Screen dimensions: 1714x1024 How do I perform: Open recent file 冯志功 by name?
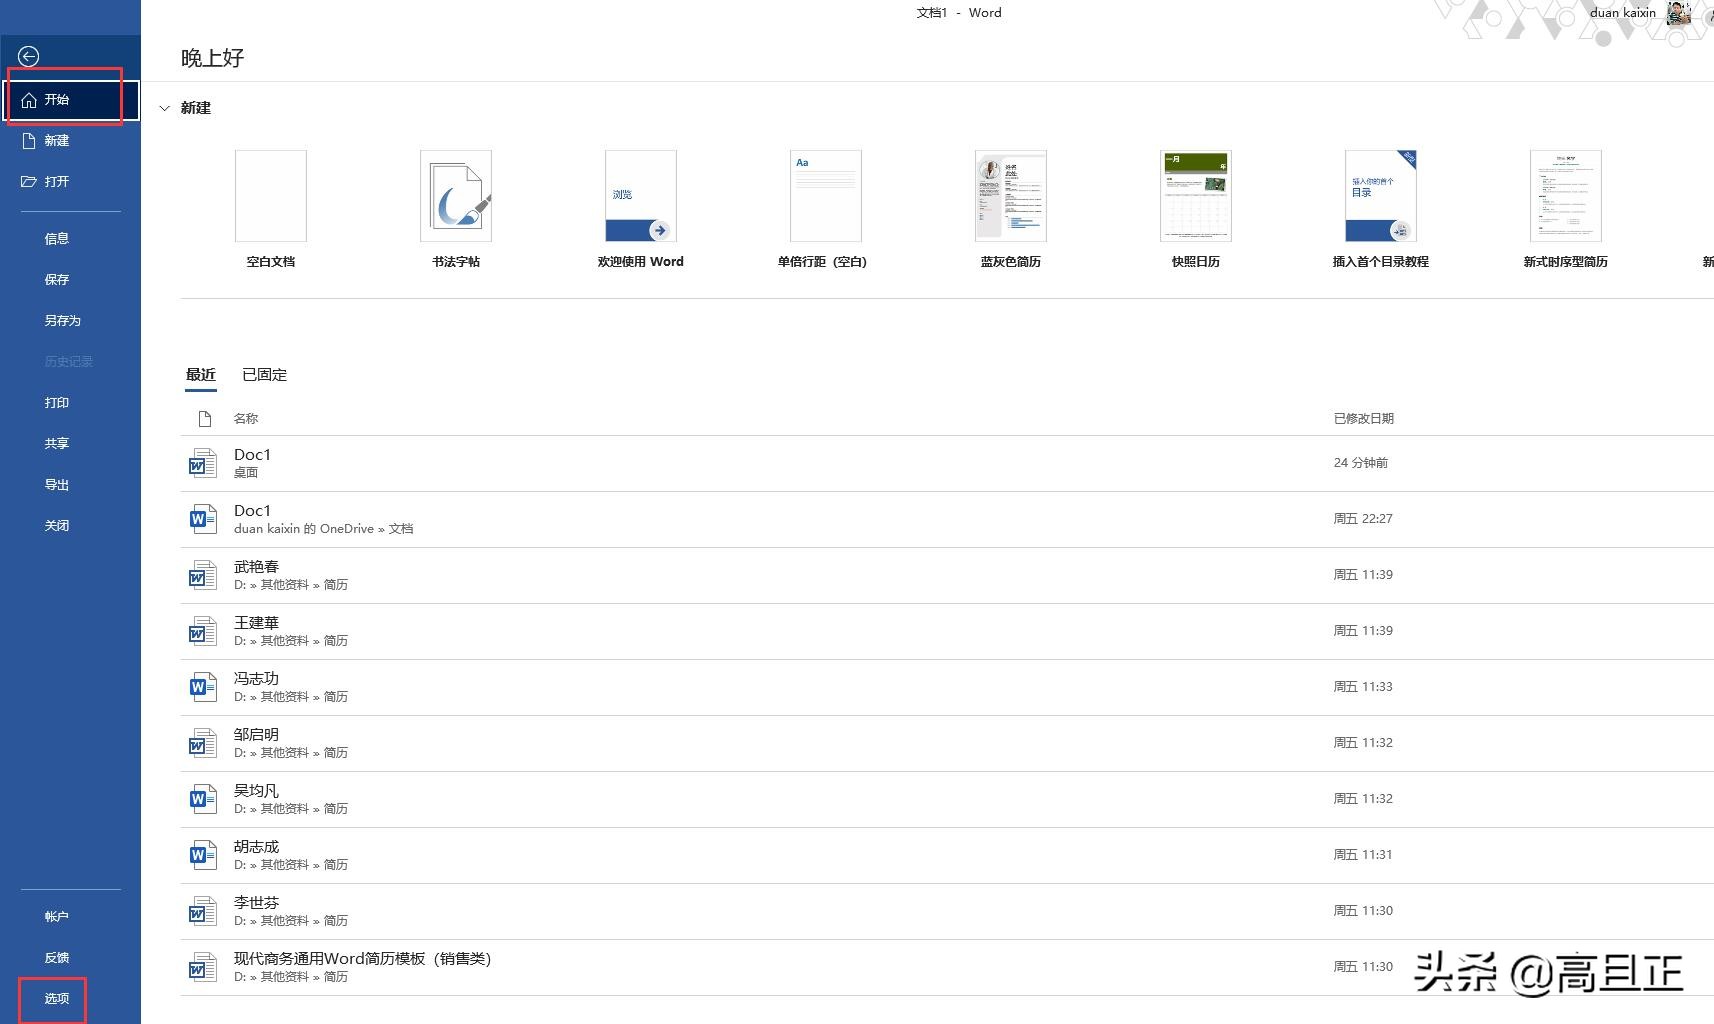tap(256, 679)
